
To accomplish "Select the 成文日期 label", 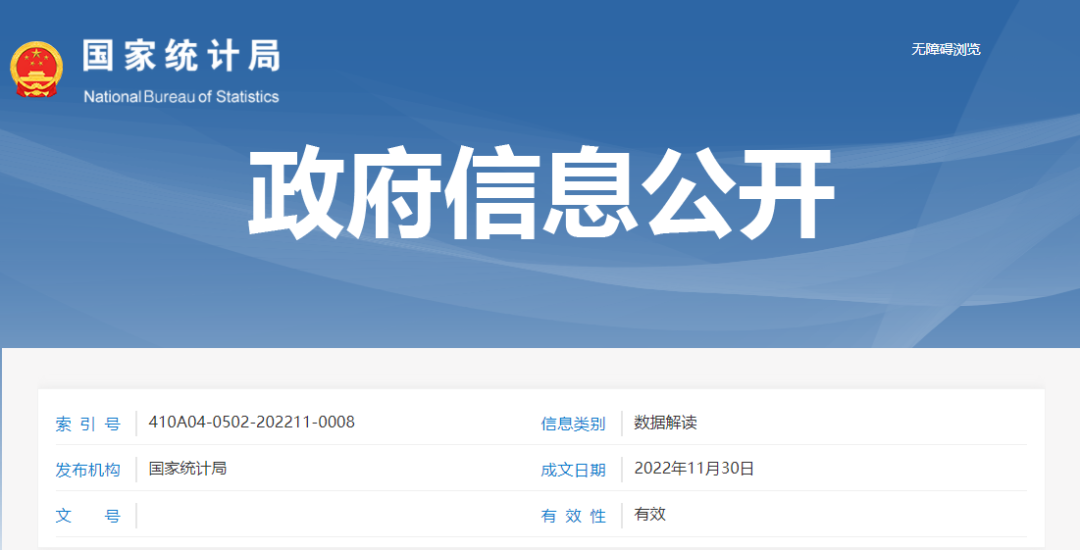I will [x=573, y=470].
